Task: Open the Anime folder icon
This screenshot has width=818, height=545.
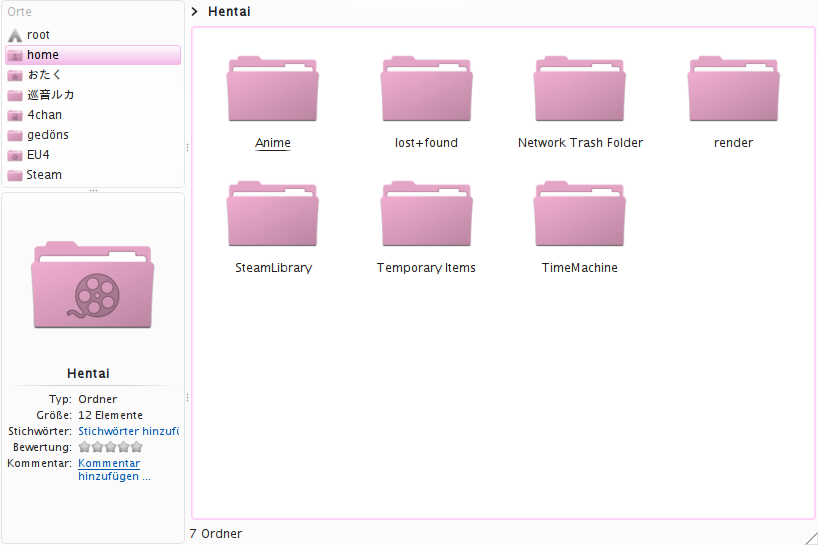Action: [x=272, y=89]
